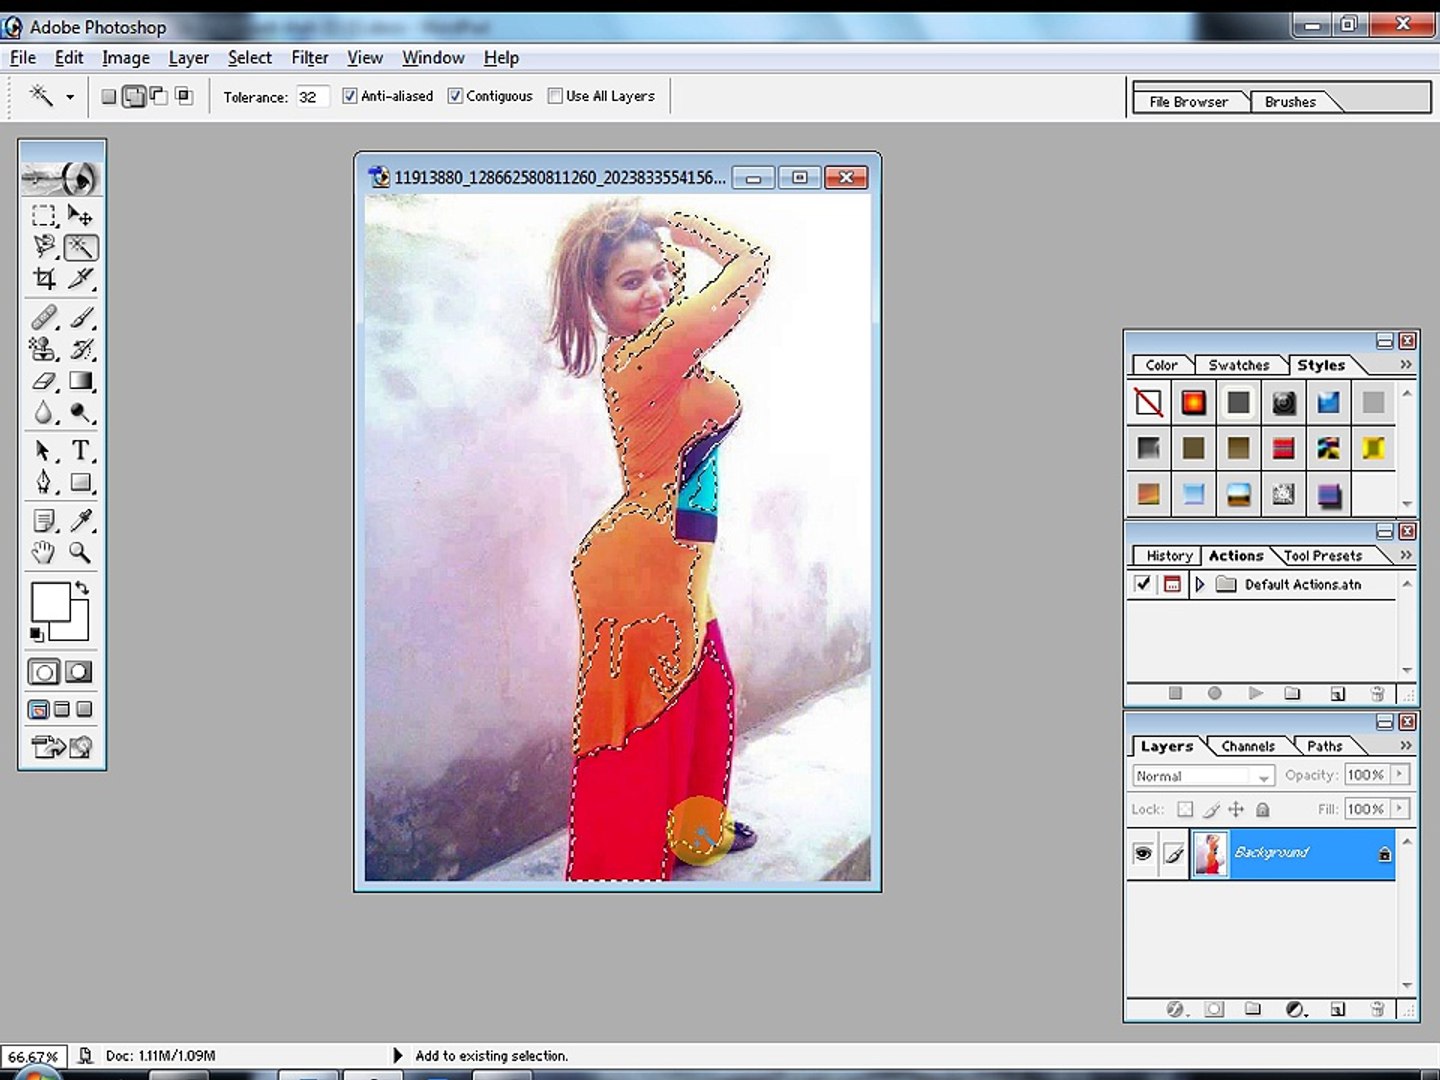The image size is (1440, 1080).
Task: Click the foreground color swatch
Action: click(50, 602)
